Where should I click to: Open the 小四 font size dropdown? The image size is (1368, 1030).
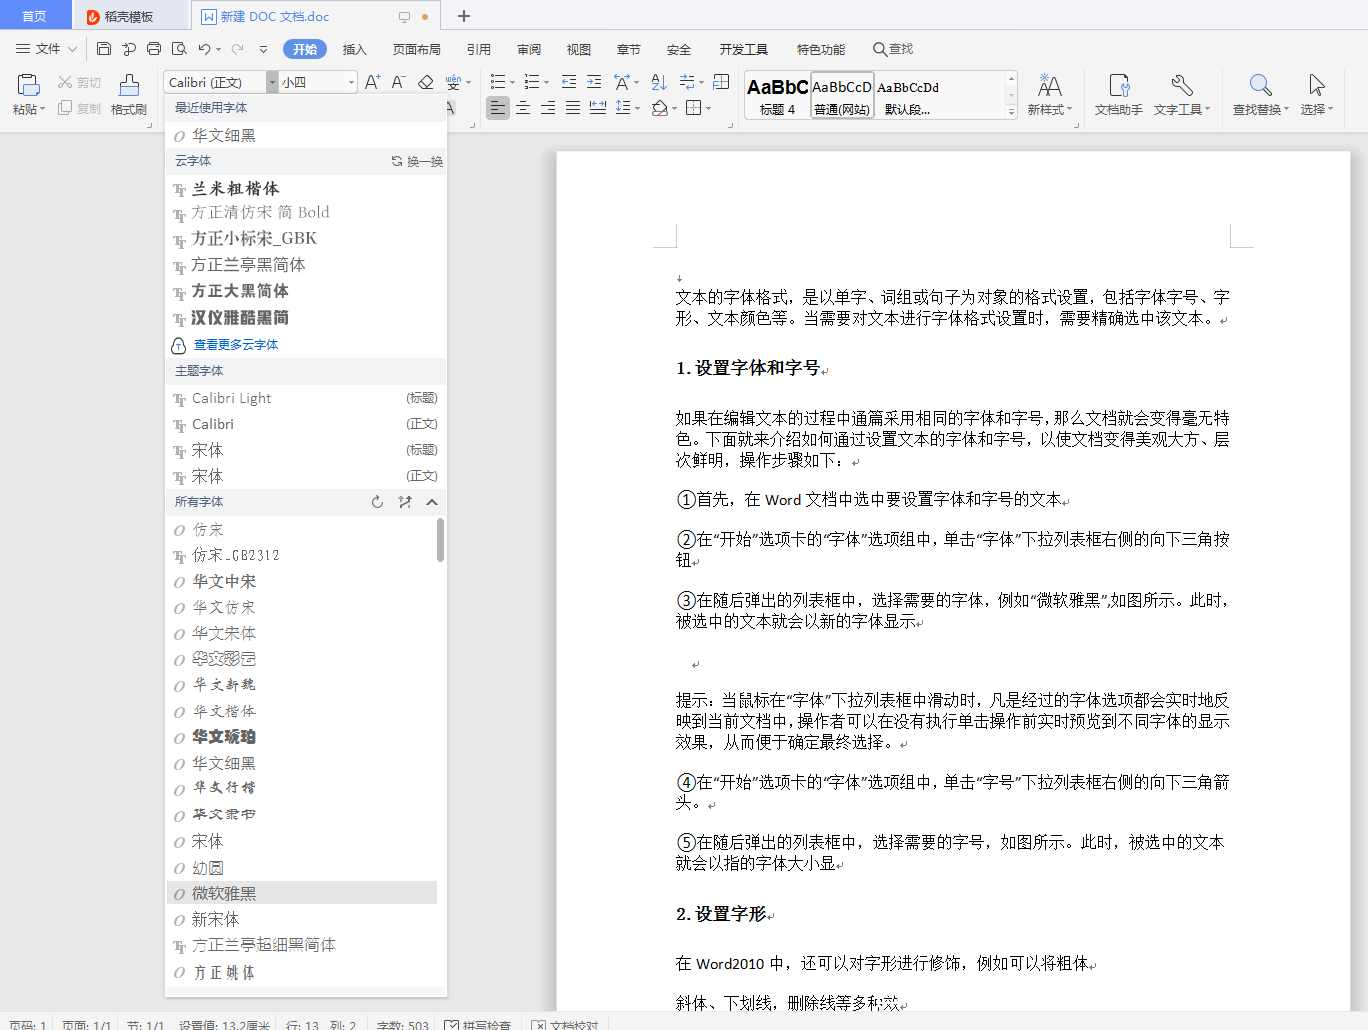351,82
